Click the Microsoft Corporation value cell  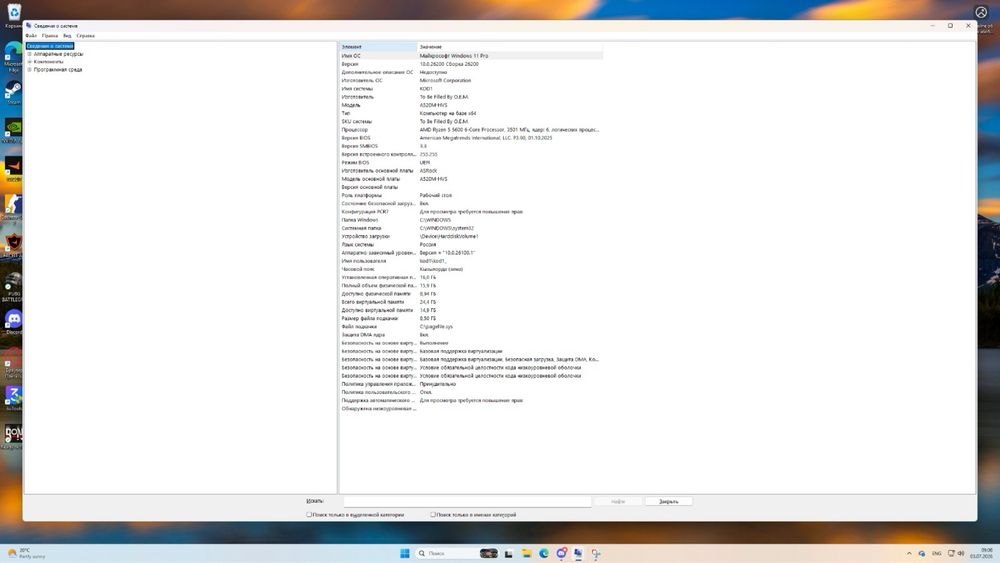[445, 80]
